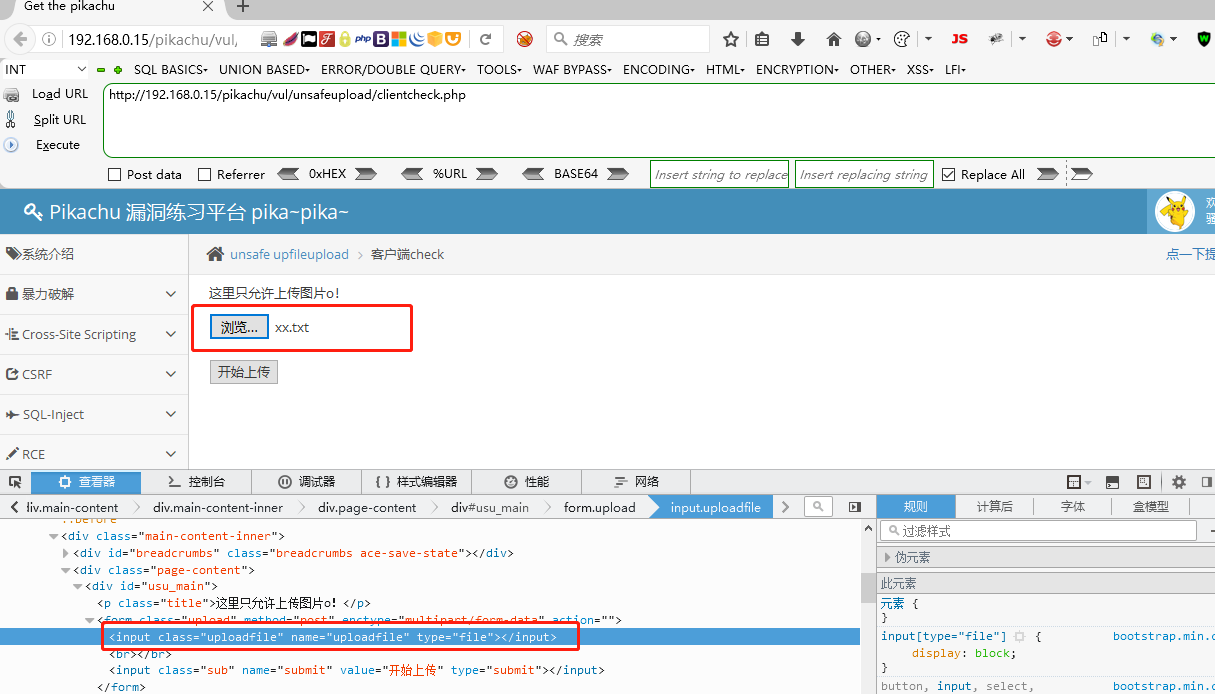Open DevTools settings gear icon
1215x694 pixels.
coord(1179,482)
